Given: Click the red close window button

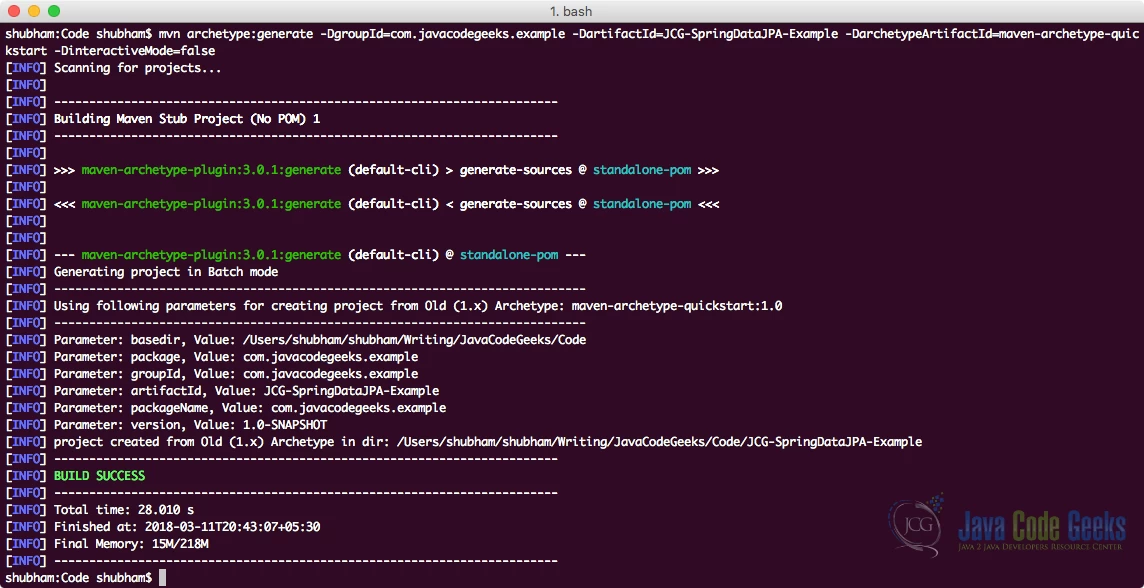Looking at the screenshot, I should pos(13,11).
